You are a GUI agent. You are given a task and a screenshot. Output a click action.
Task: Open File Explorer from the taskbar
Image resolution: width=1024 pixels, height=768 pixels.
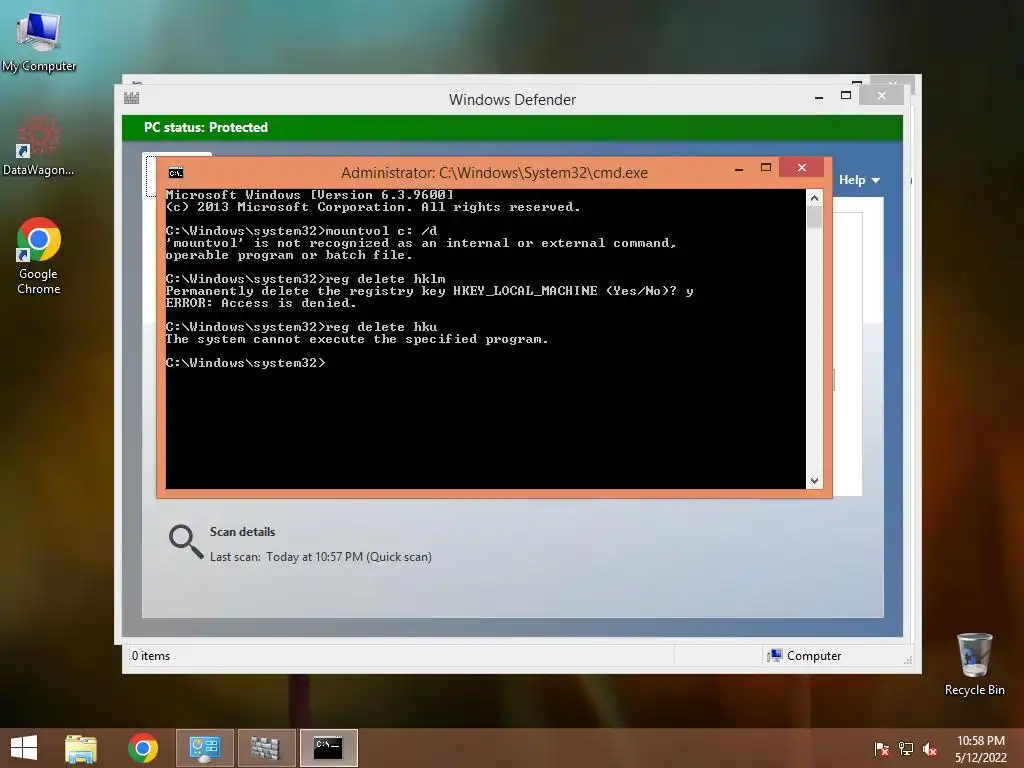click(81, 748)
